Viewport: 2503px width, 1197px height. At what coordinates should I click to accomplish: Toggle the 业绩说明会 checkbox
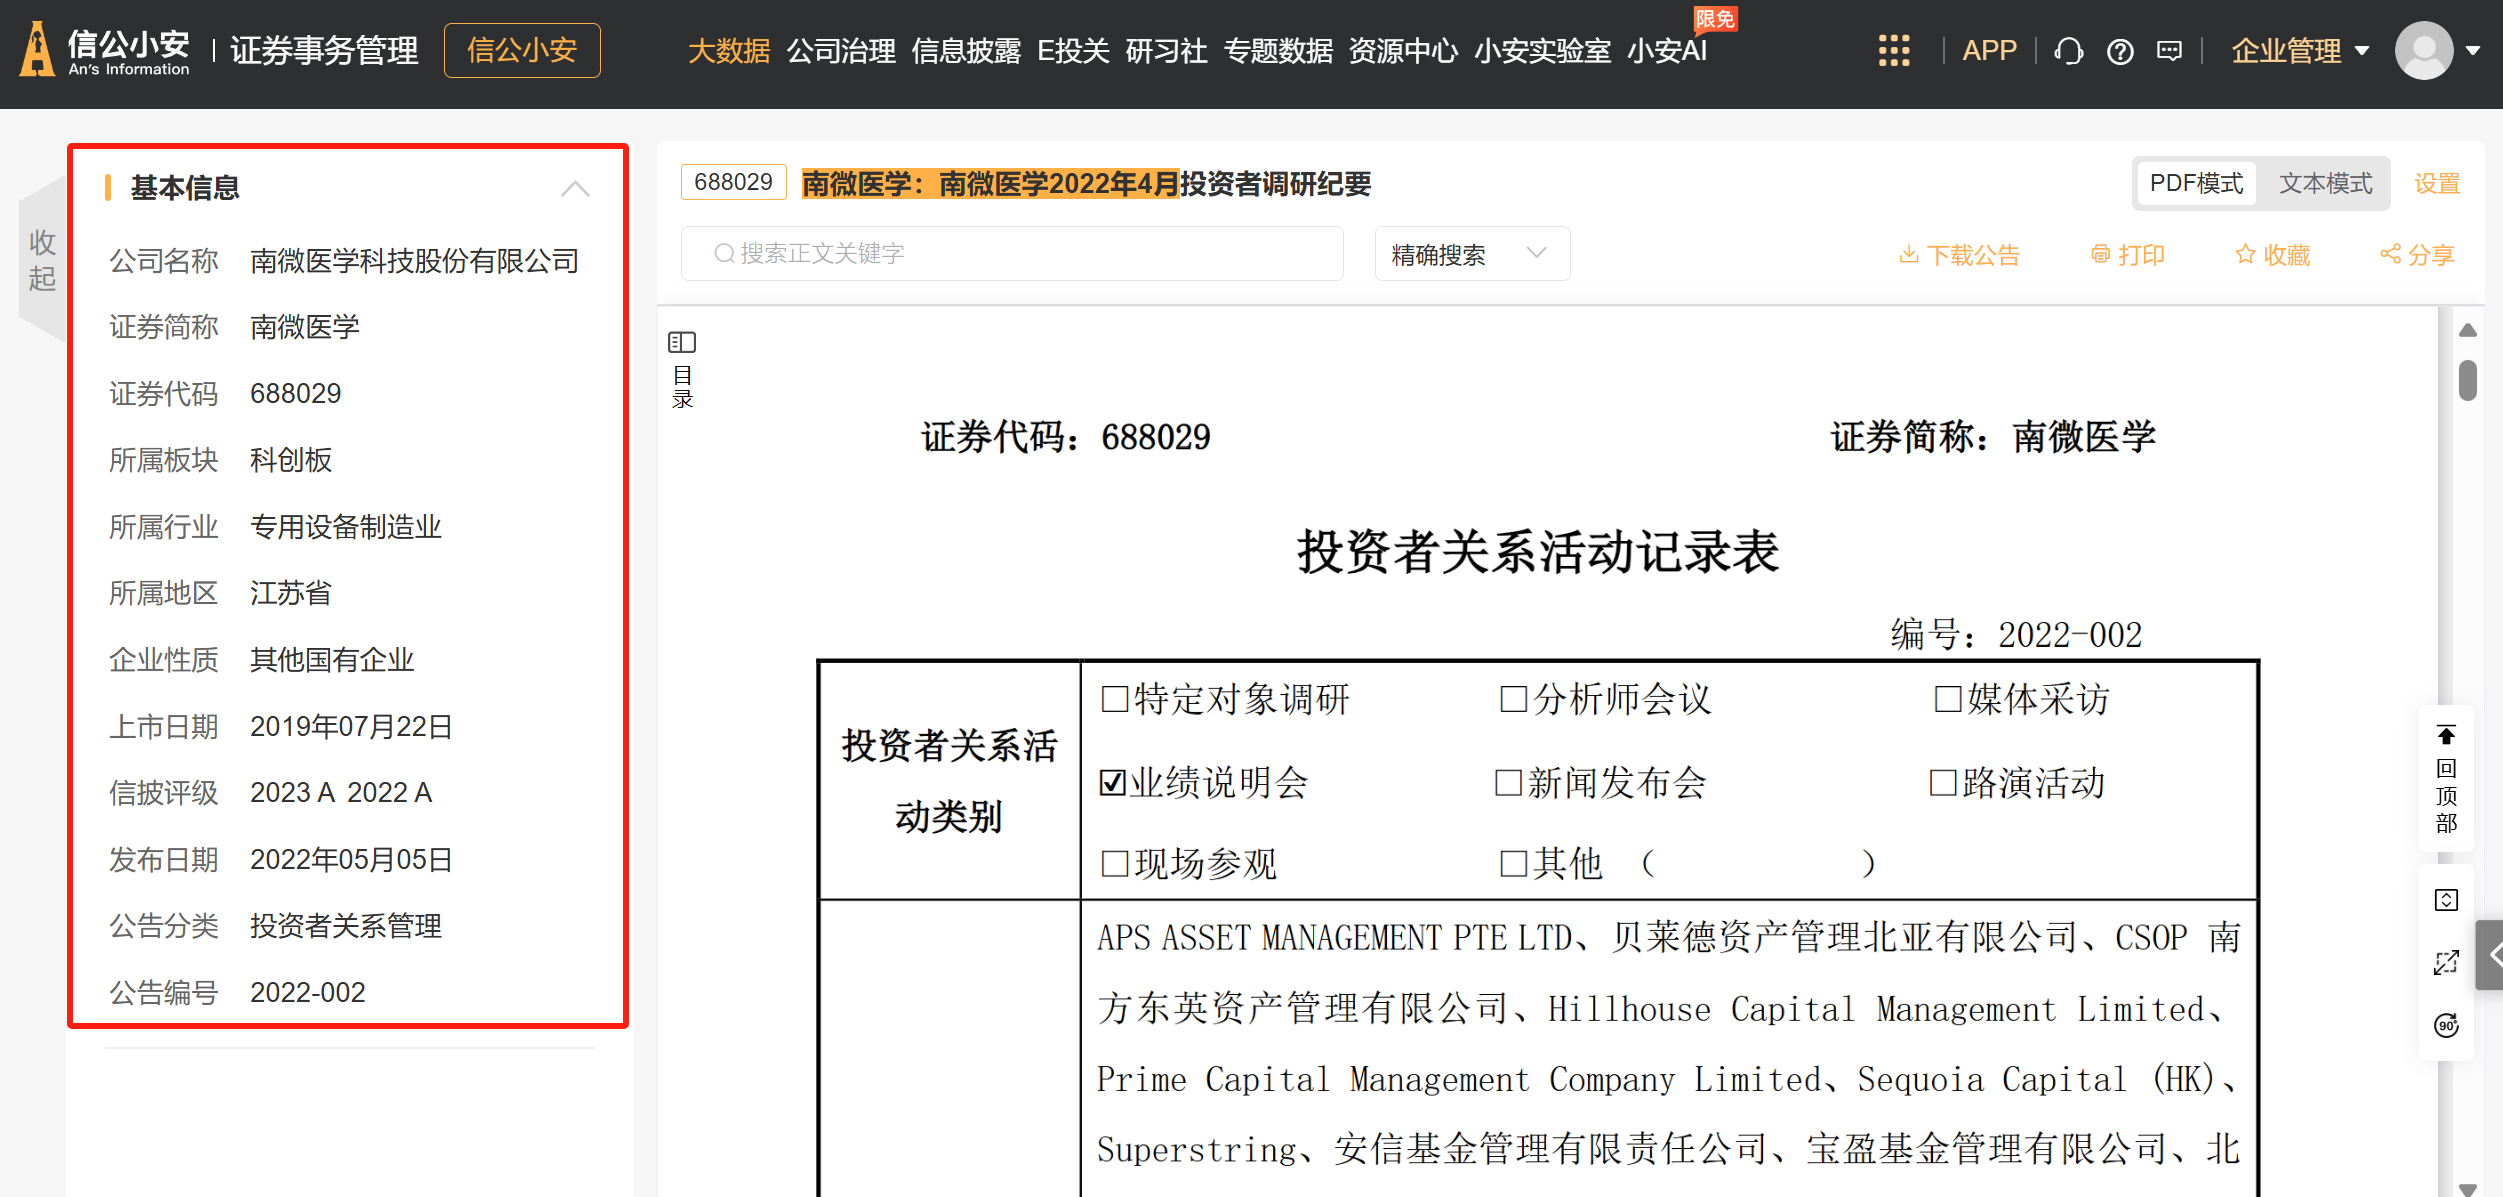point(1112,783)
